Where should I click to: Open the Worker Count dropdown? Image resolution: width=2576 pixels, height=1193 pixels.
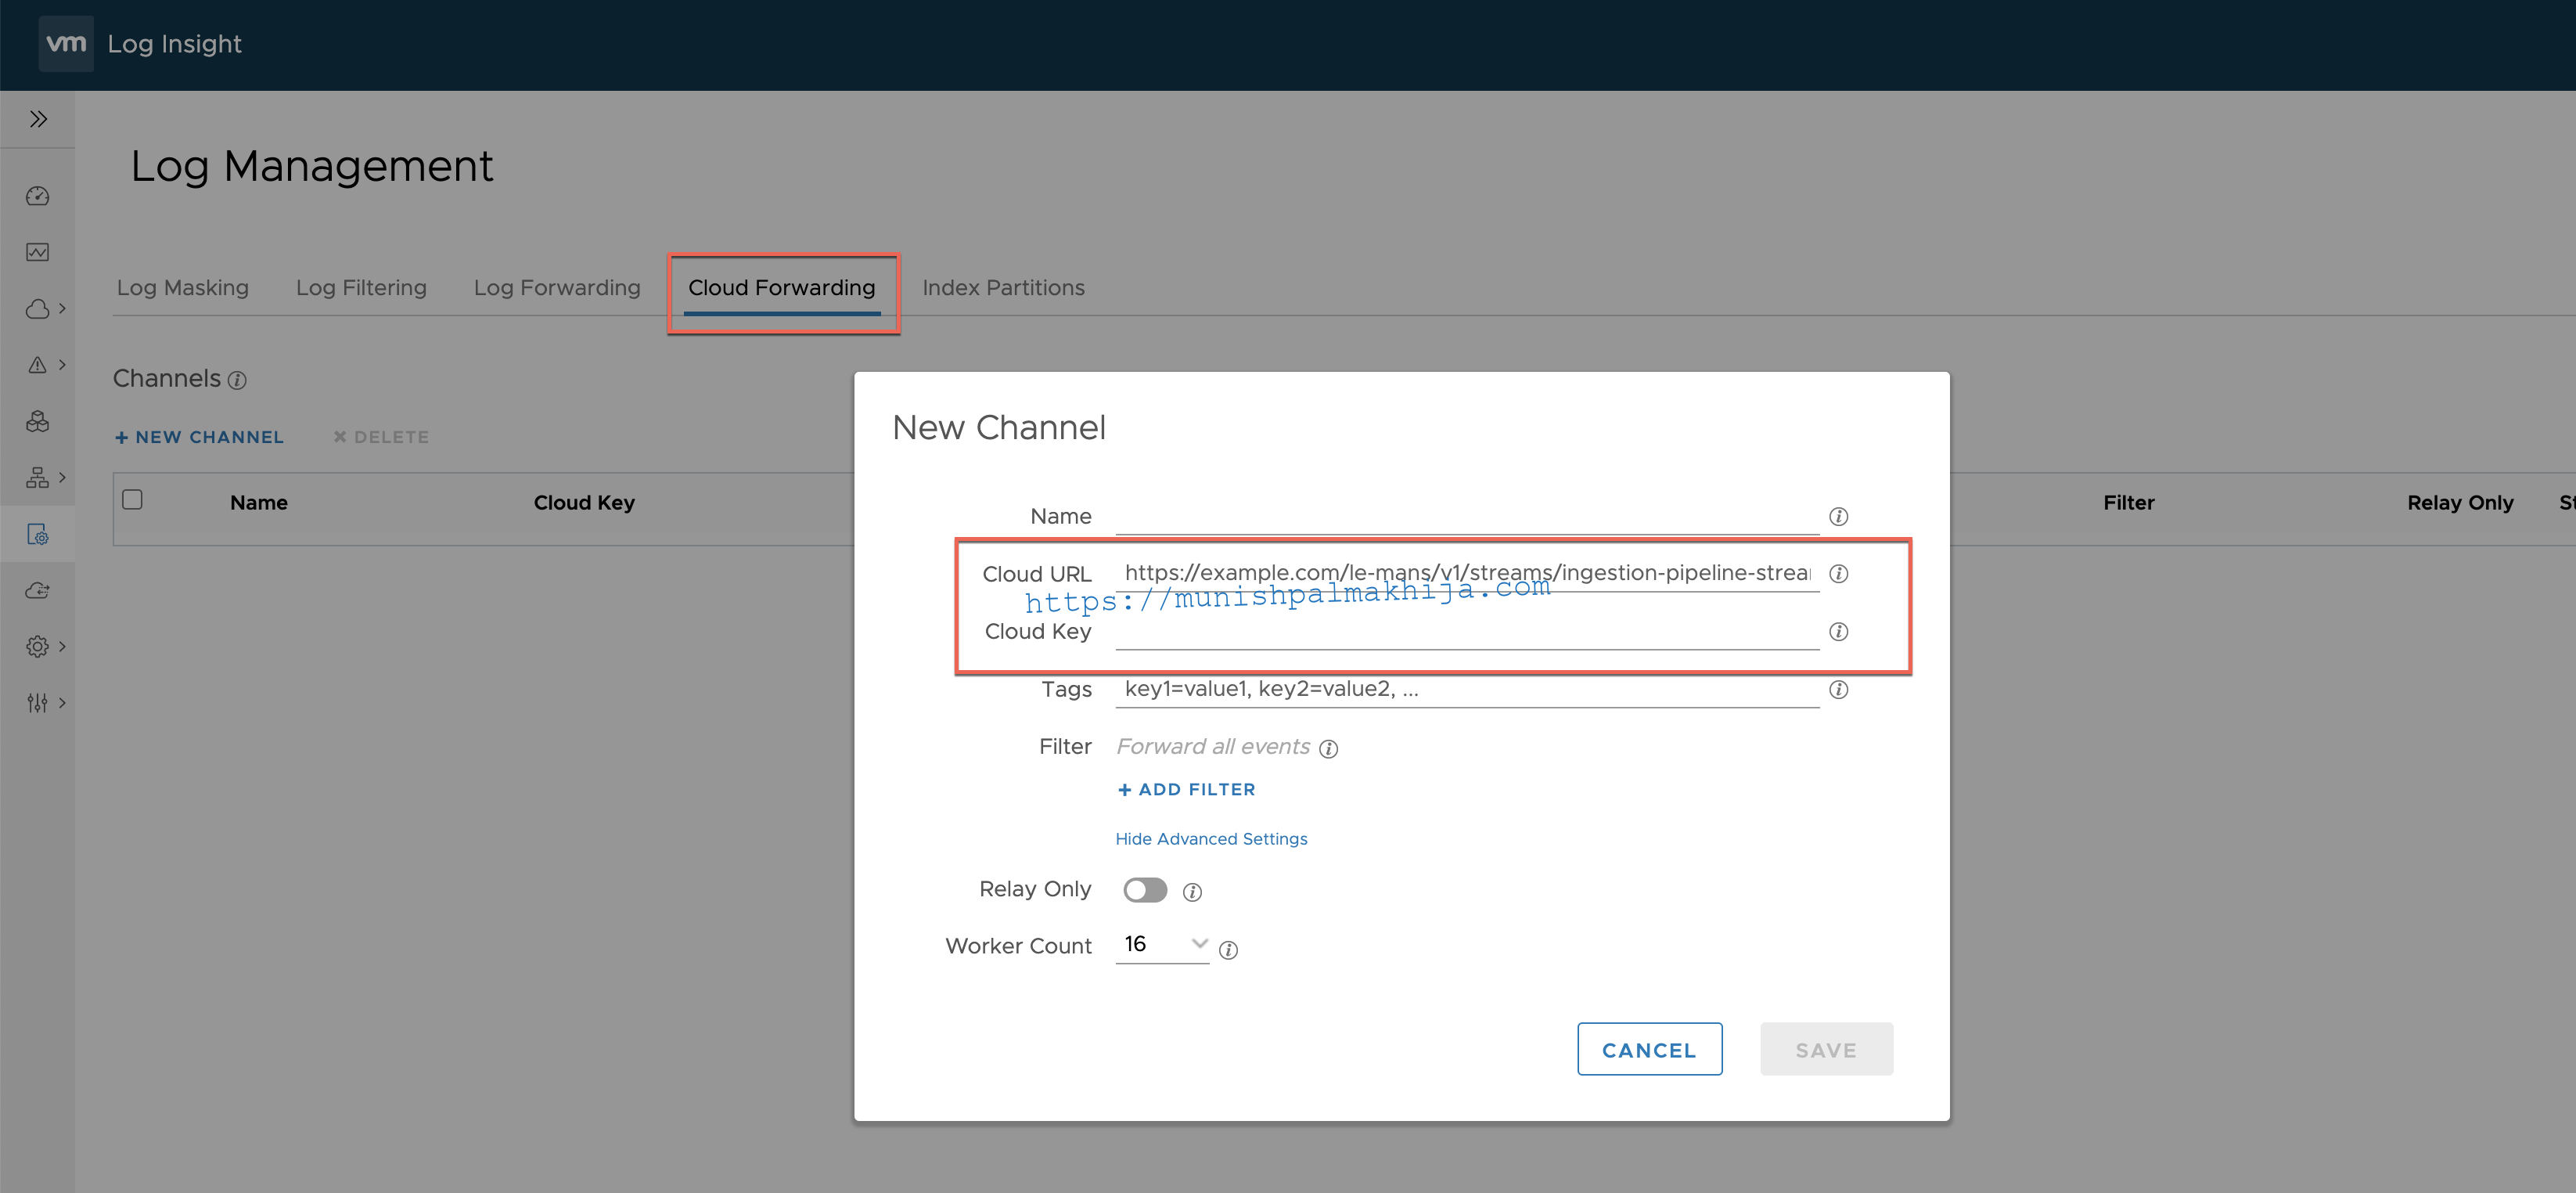click(1162, 945)
